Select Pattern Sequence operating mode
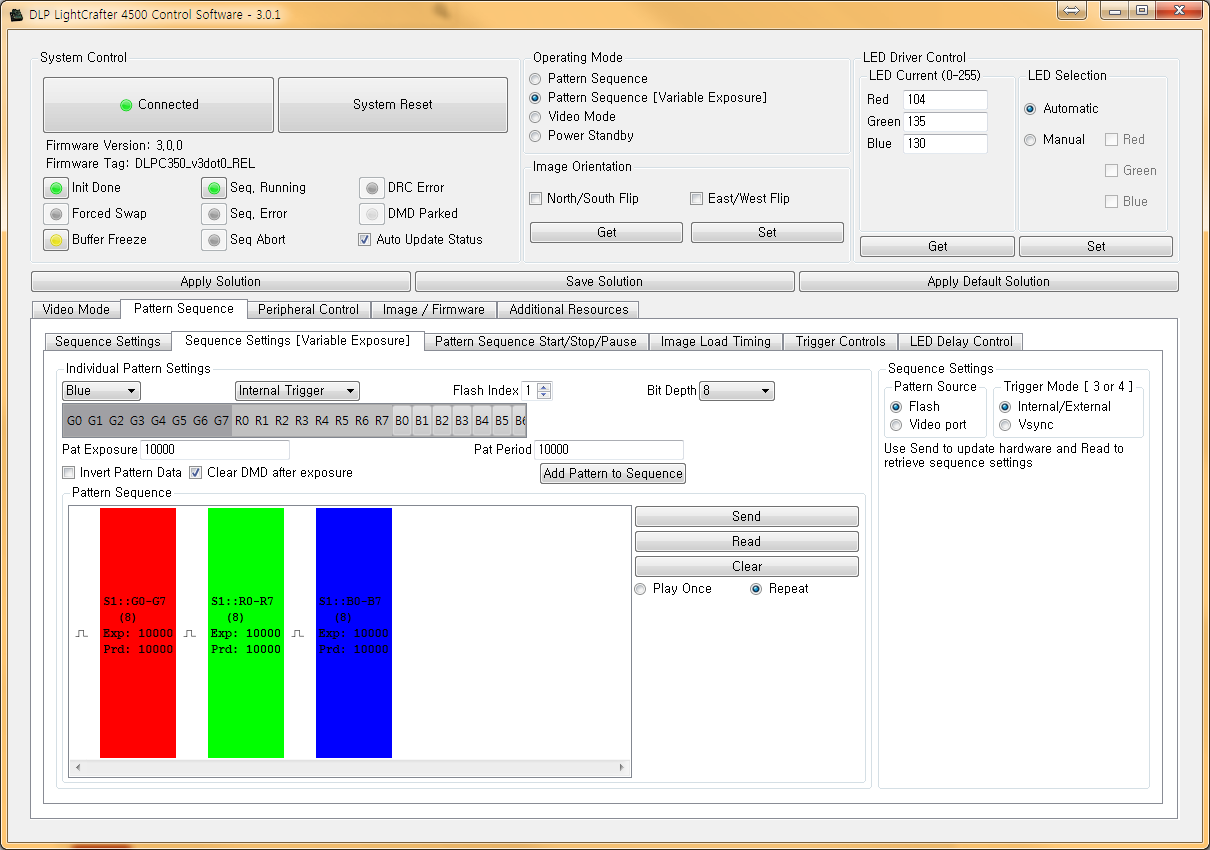1210x850 pixels. pyautogui.click(x=536, y=79)
